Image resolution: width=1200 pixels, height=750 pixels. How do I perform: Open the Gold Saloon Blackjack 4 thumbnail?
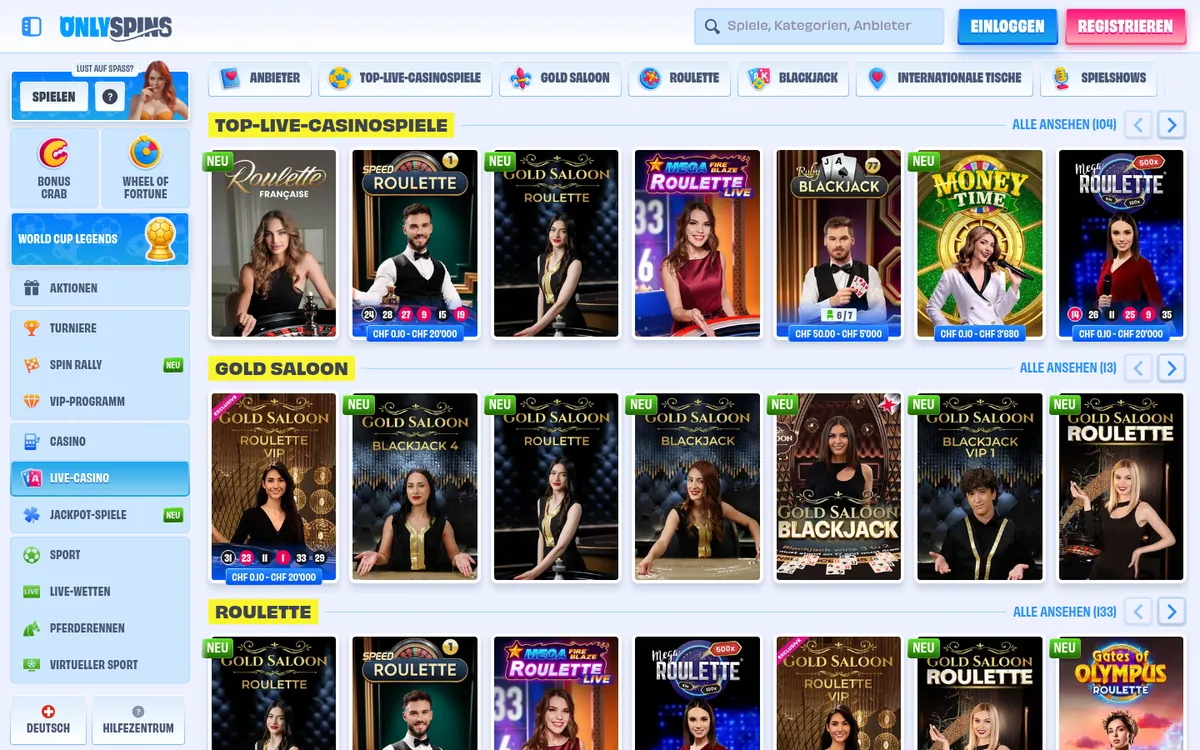point(415,487)
